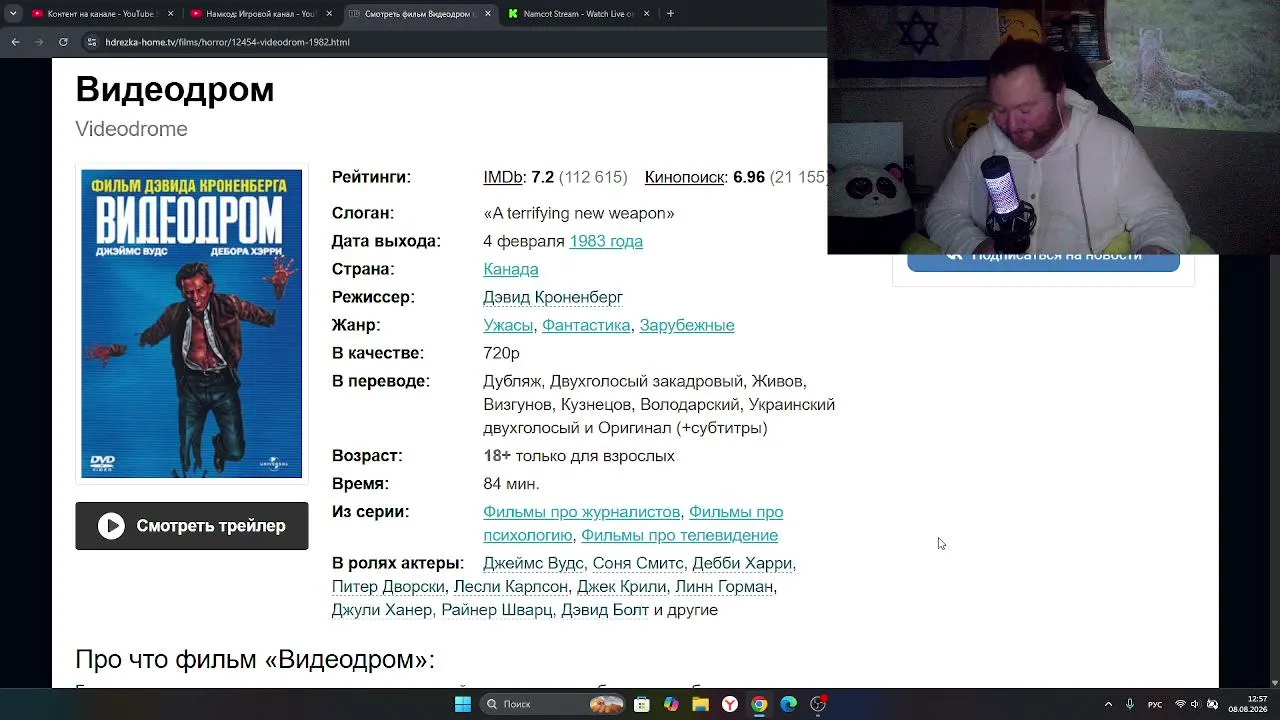
Task: Open the tab search dropdown arrow
Action: [12, 14]
